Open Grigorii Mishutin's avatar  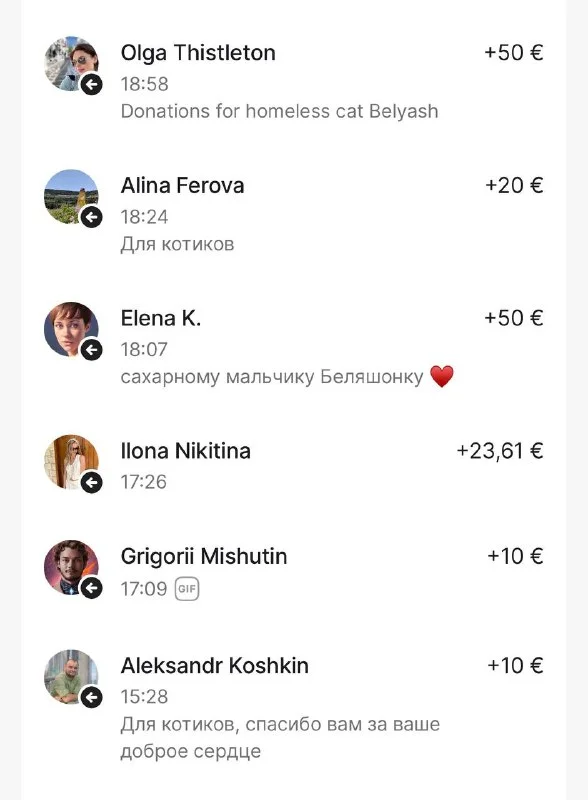(71, 567)
